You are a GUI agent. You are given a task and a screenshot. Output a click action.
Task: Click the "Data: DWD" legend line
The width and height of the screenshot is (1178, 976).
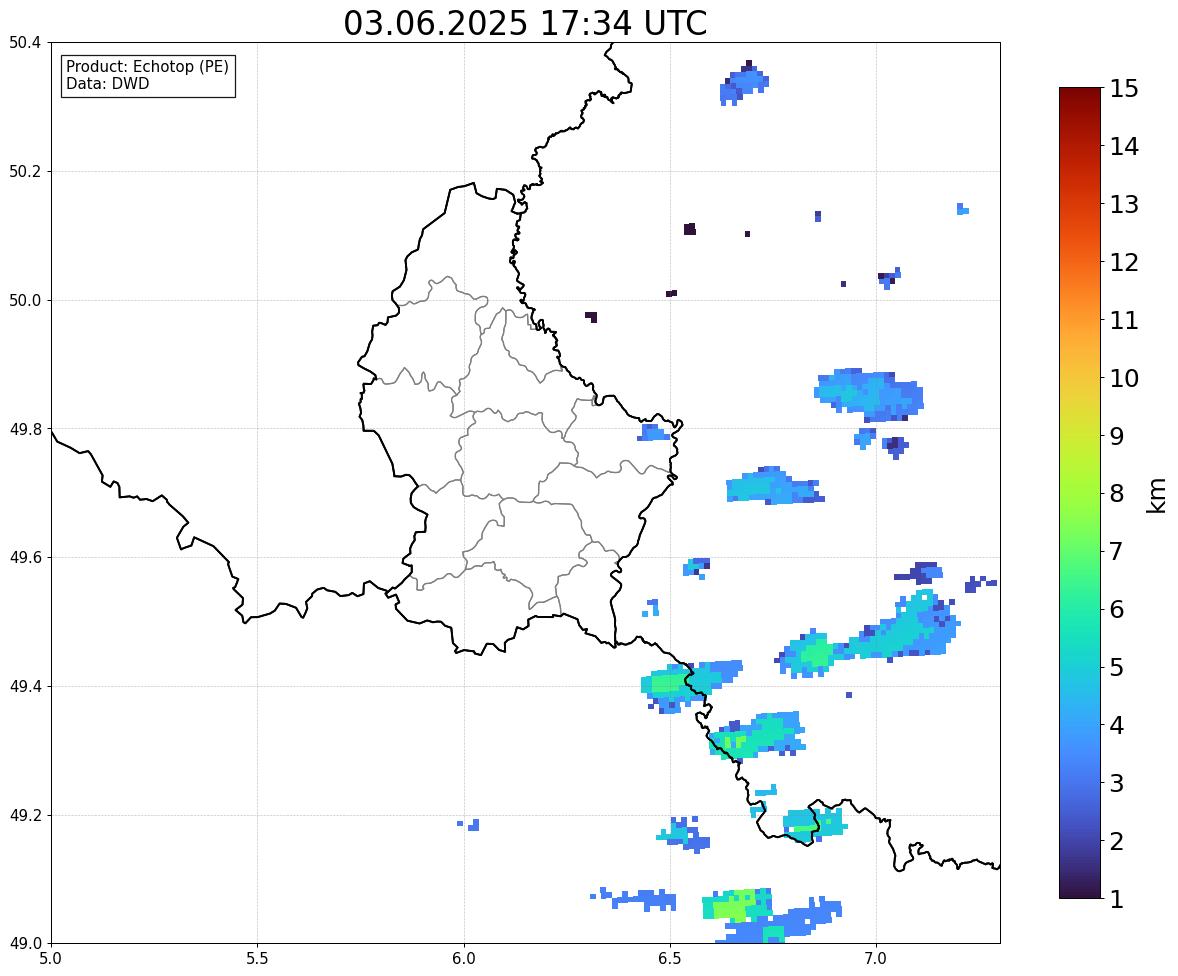(107, 83)
